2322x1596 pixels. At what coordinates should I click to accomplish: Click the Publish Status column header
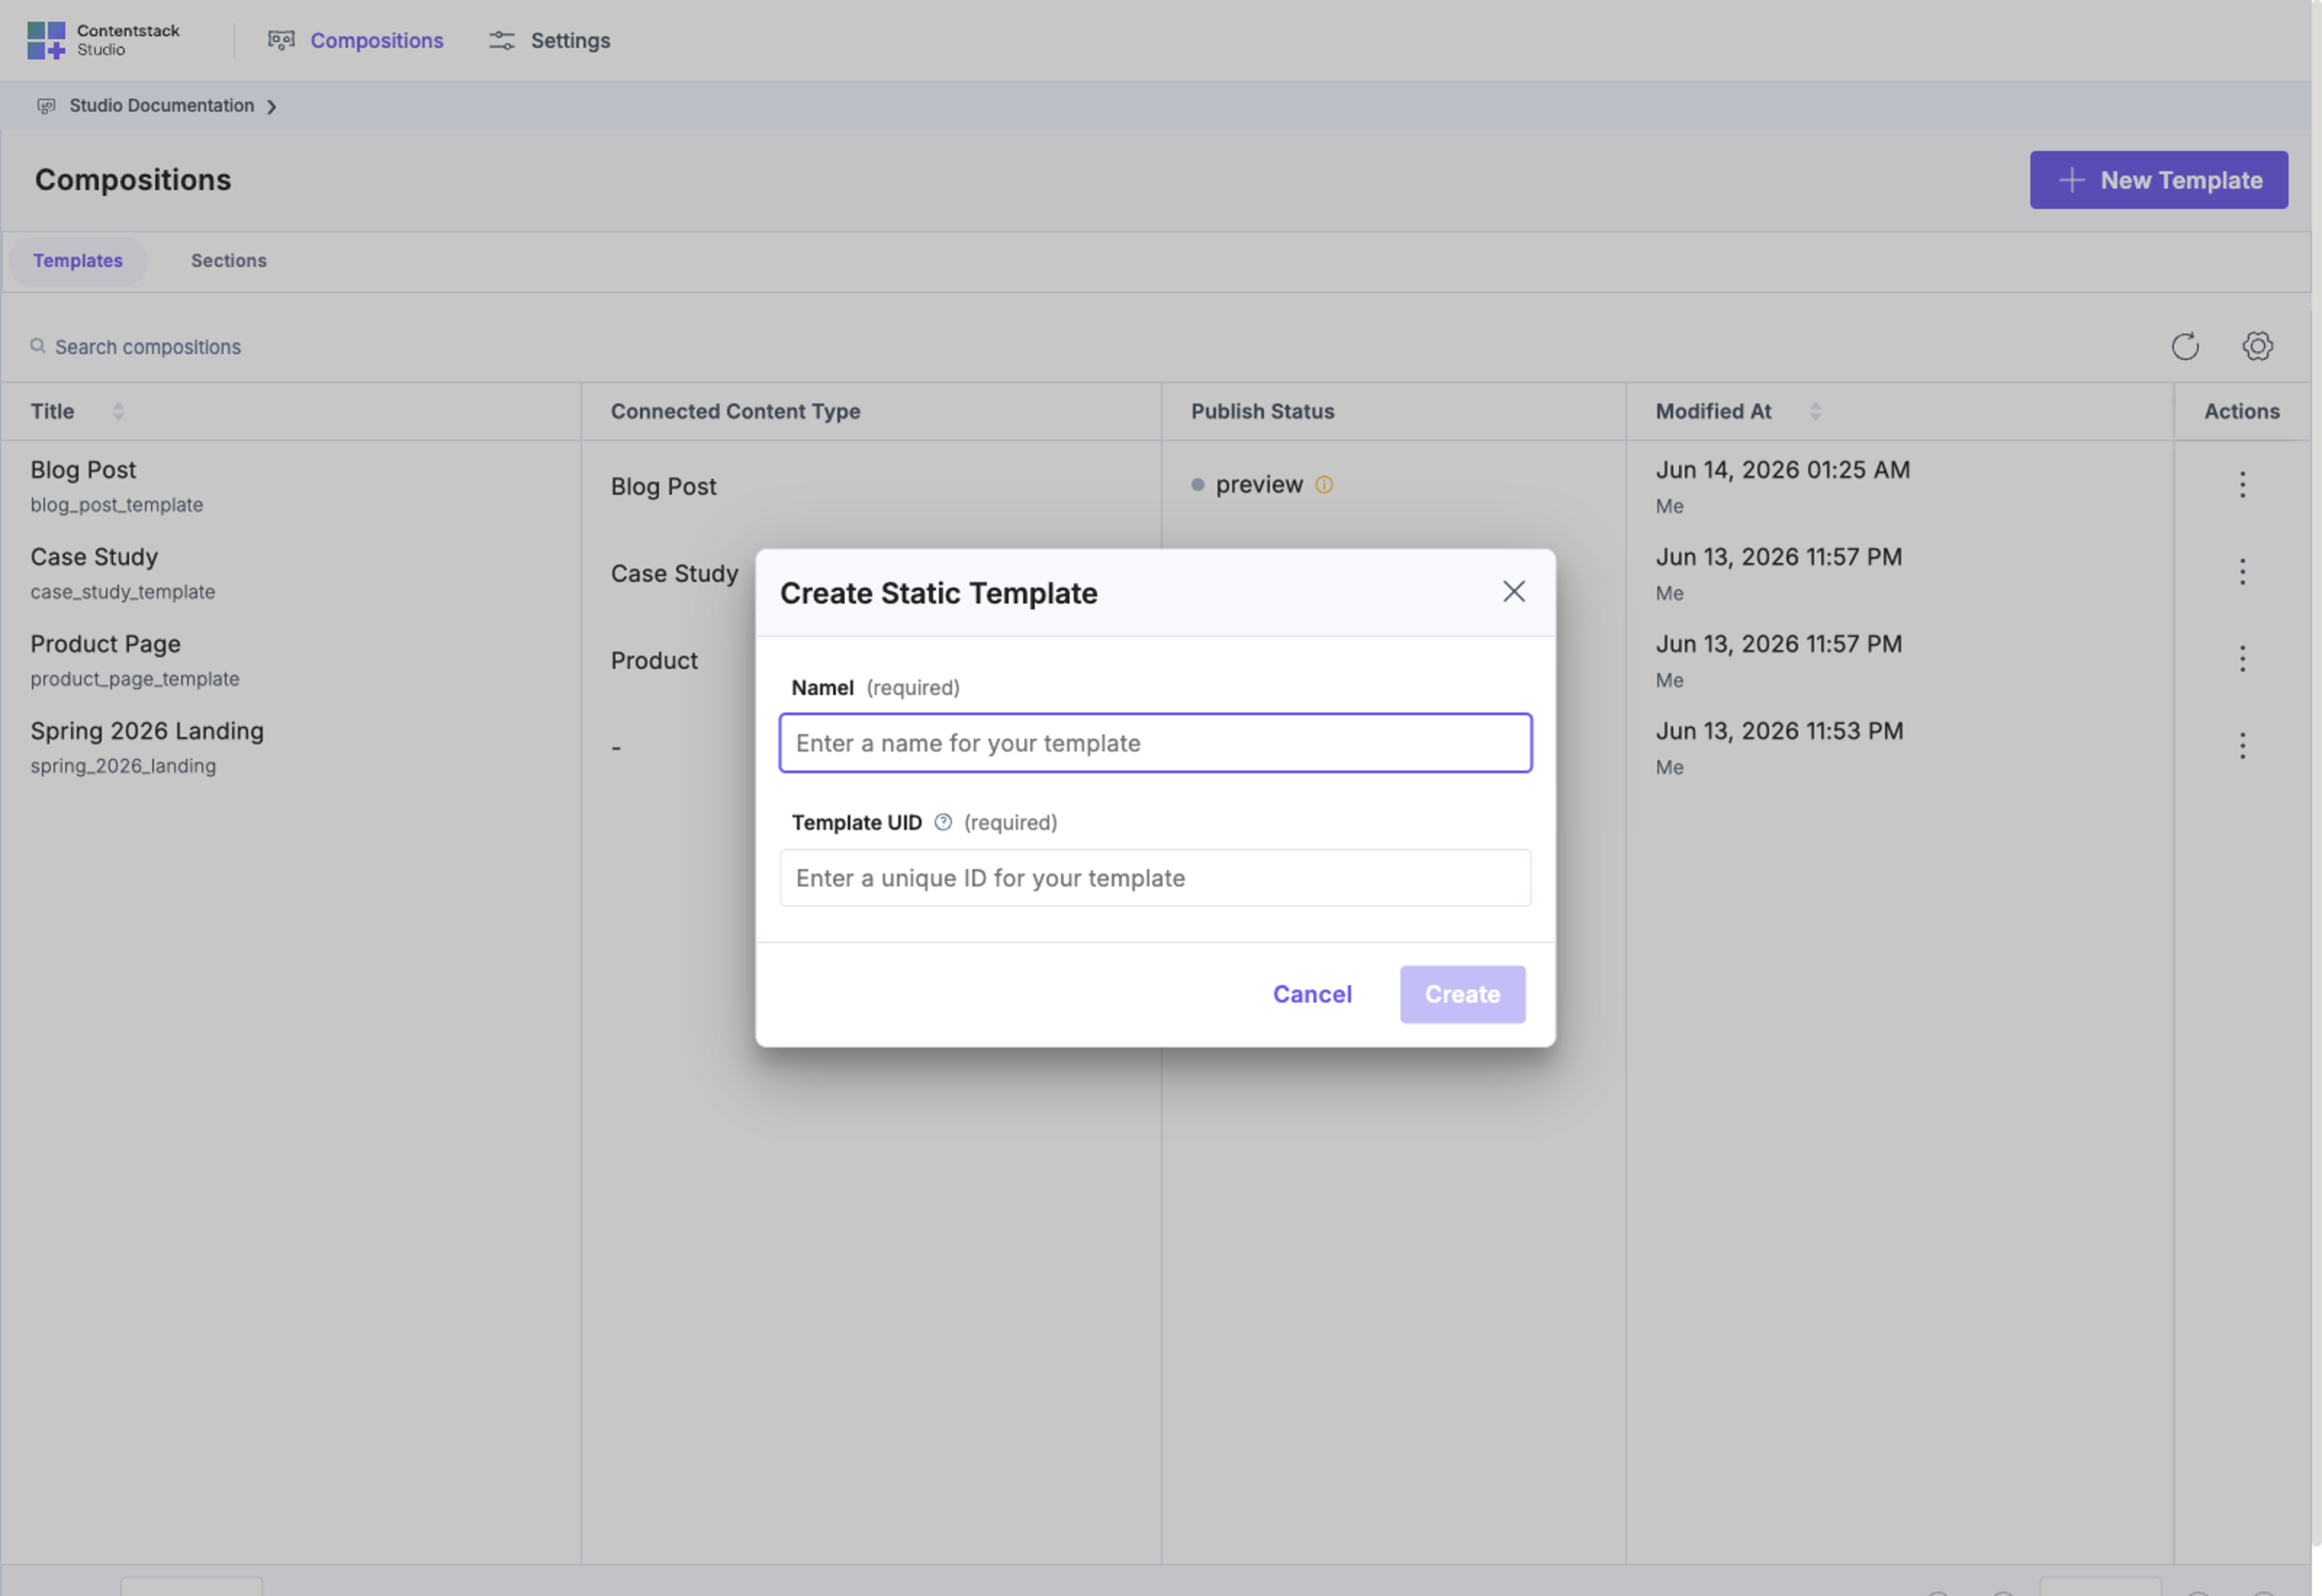point(1262,411)
